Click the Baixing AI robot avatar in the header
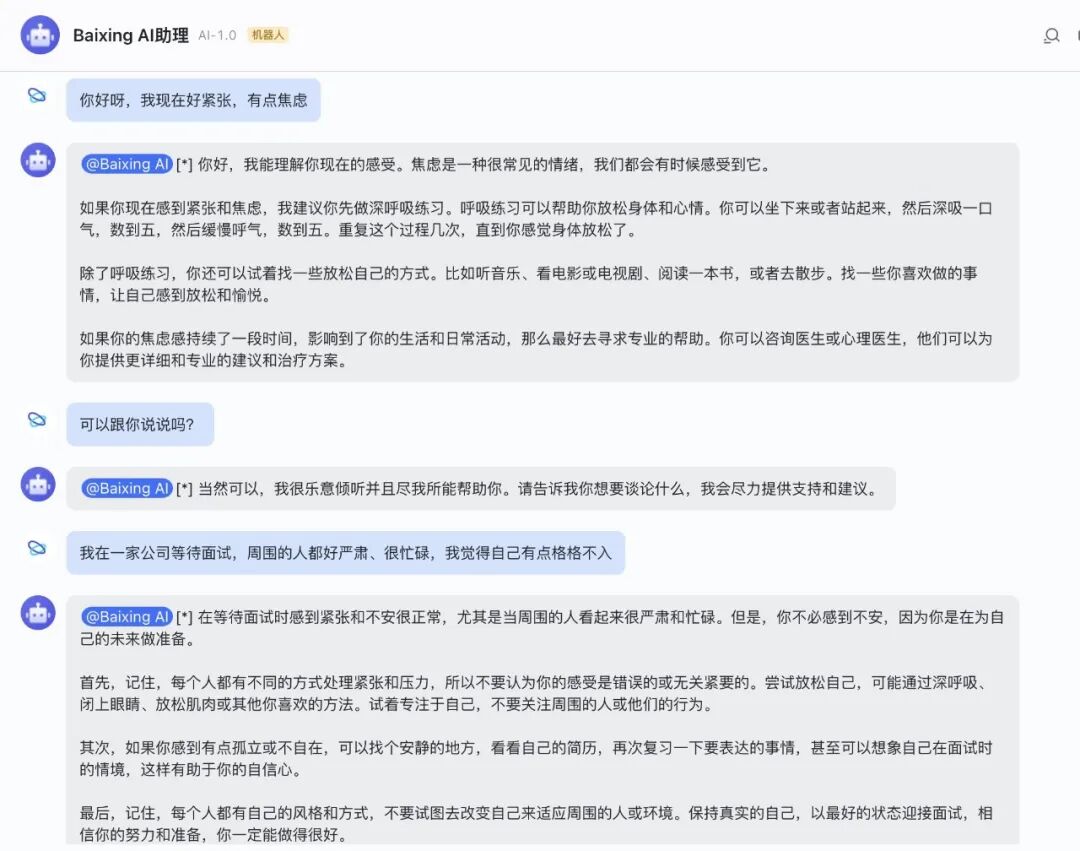Image resolution: width=1080 pixels, height=851 pixels. tap(40, 35)
